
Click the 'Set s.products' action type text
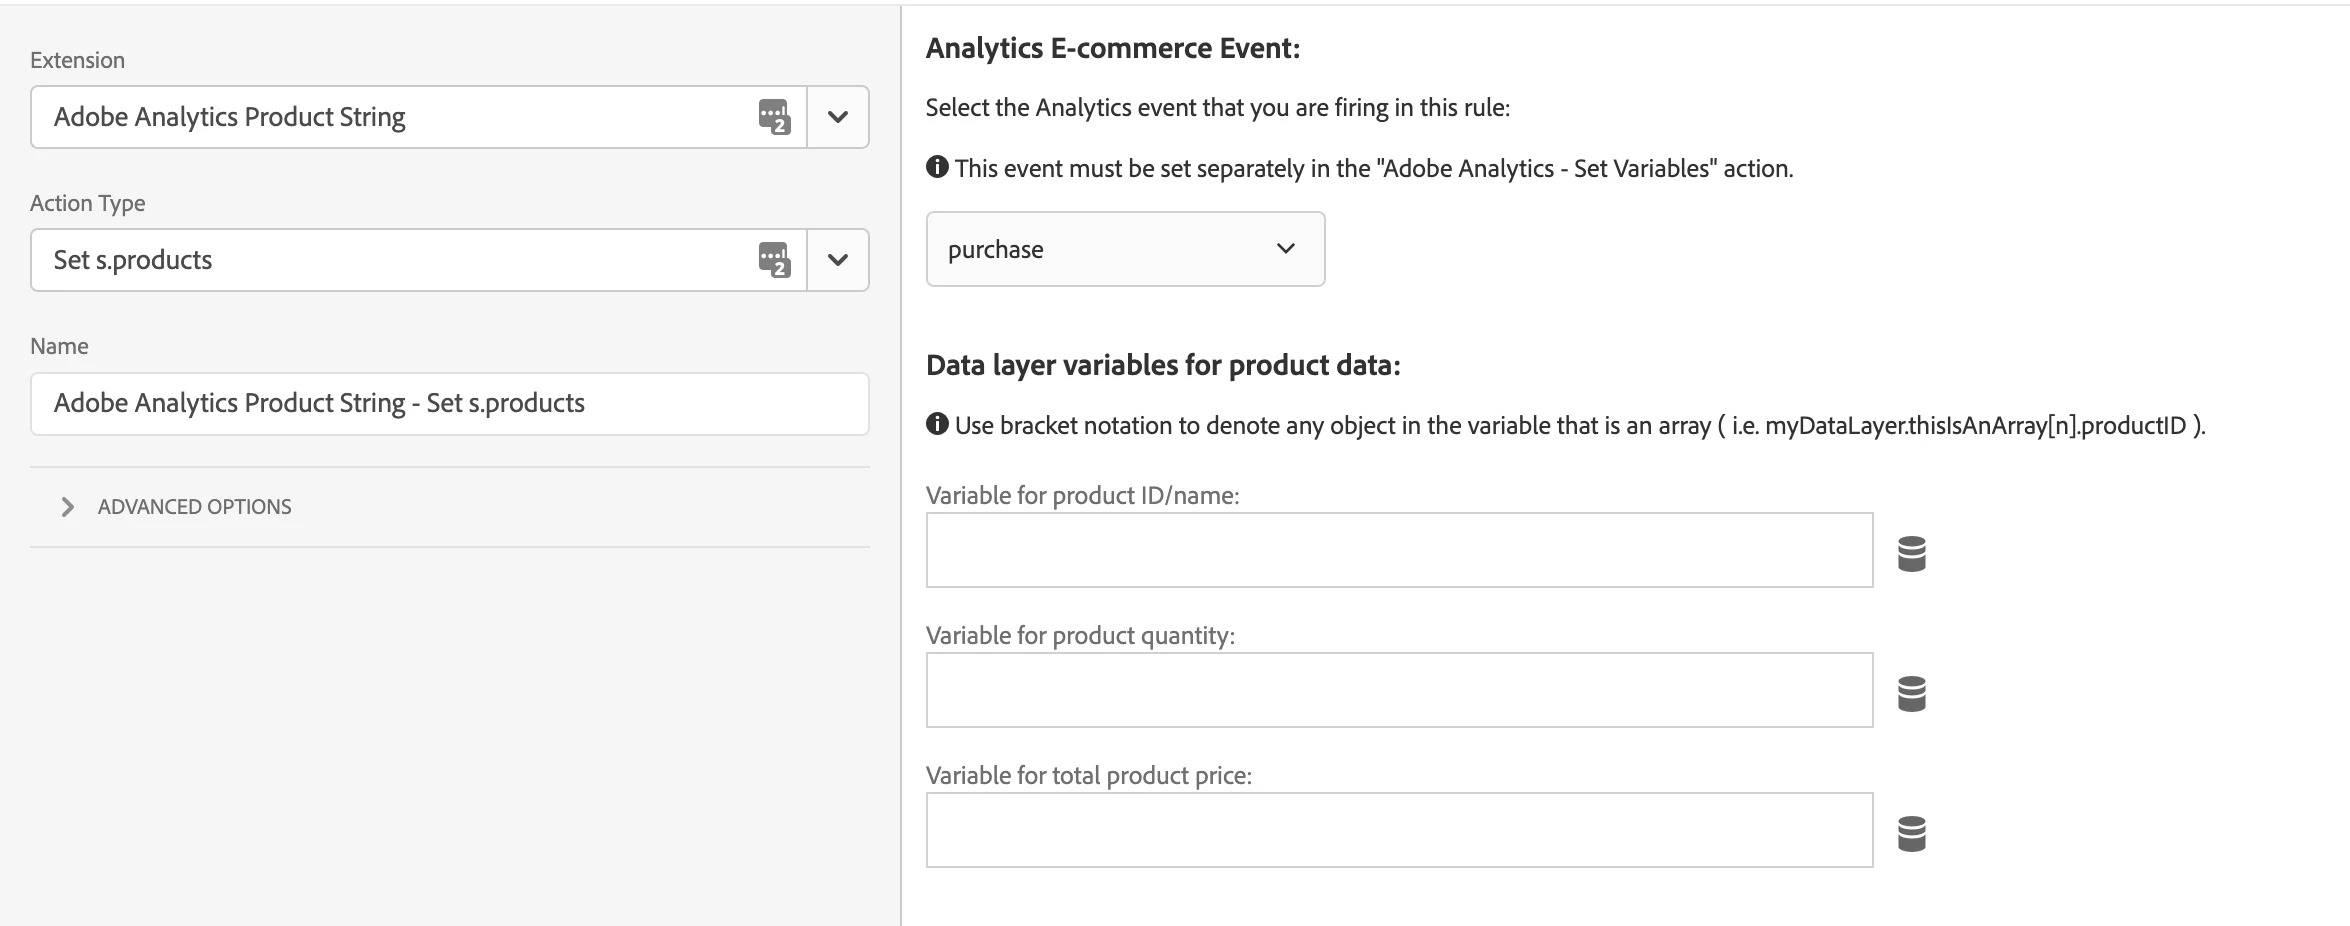[133, 260]
